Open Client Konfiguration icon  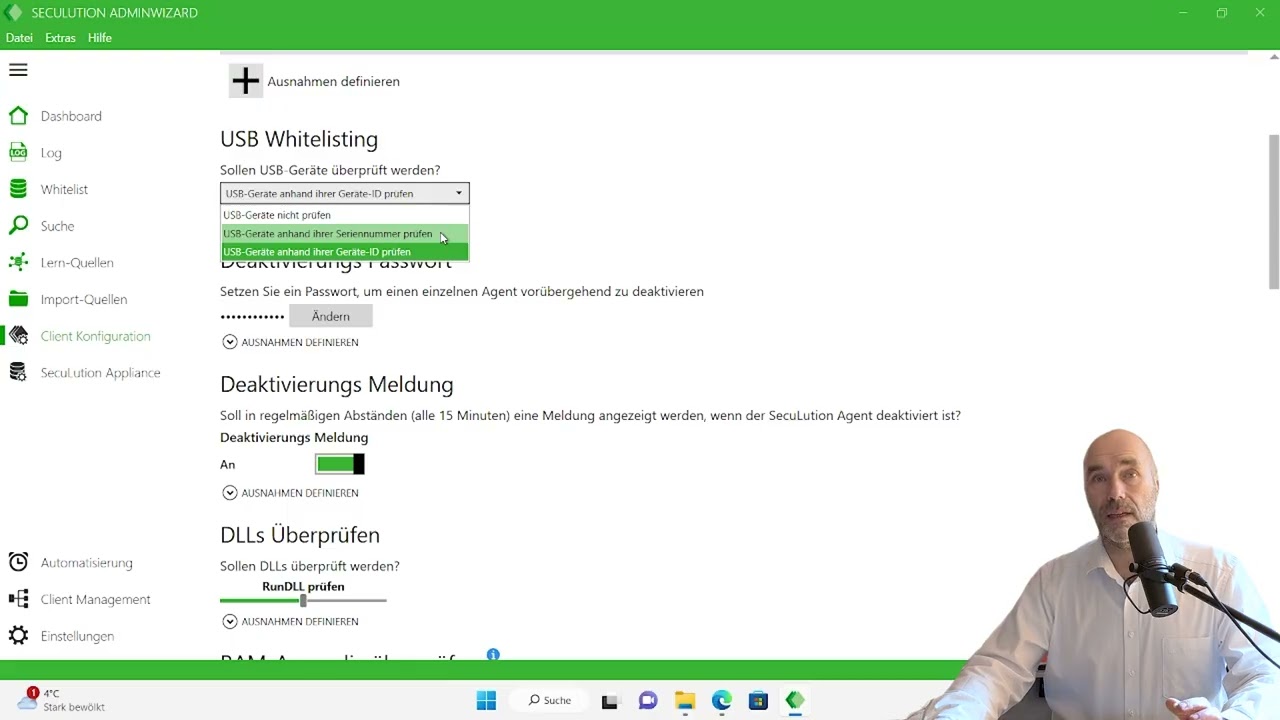[18, 336]
